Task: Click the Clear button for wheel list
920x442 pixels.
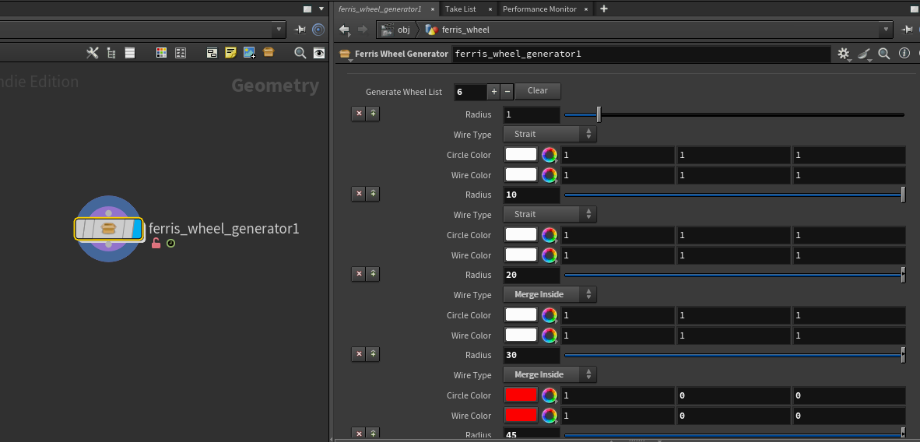Action: click(x=537, y=91)
